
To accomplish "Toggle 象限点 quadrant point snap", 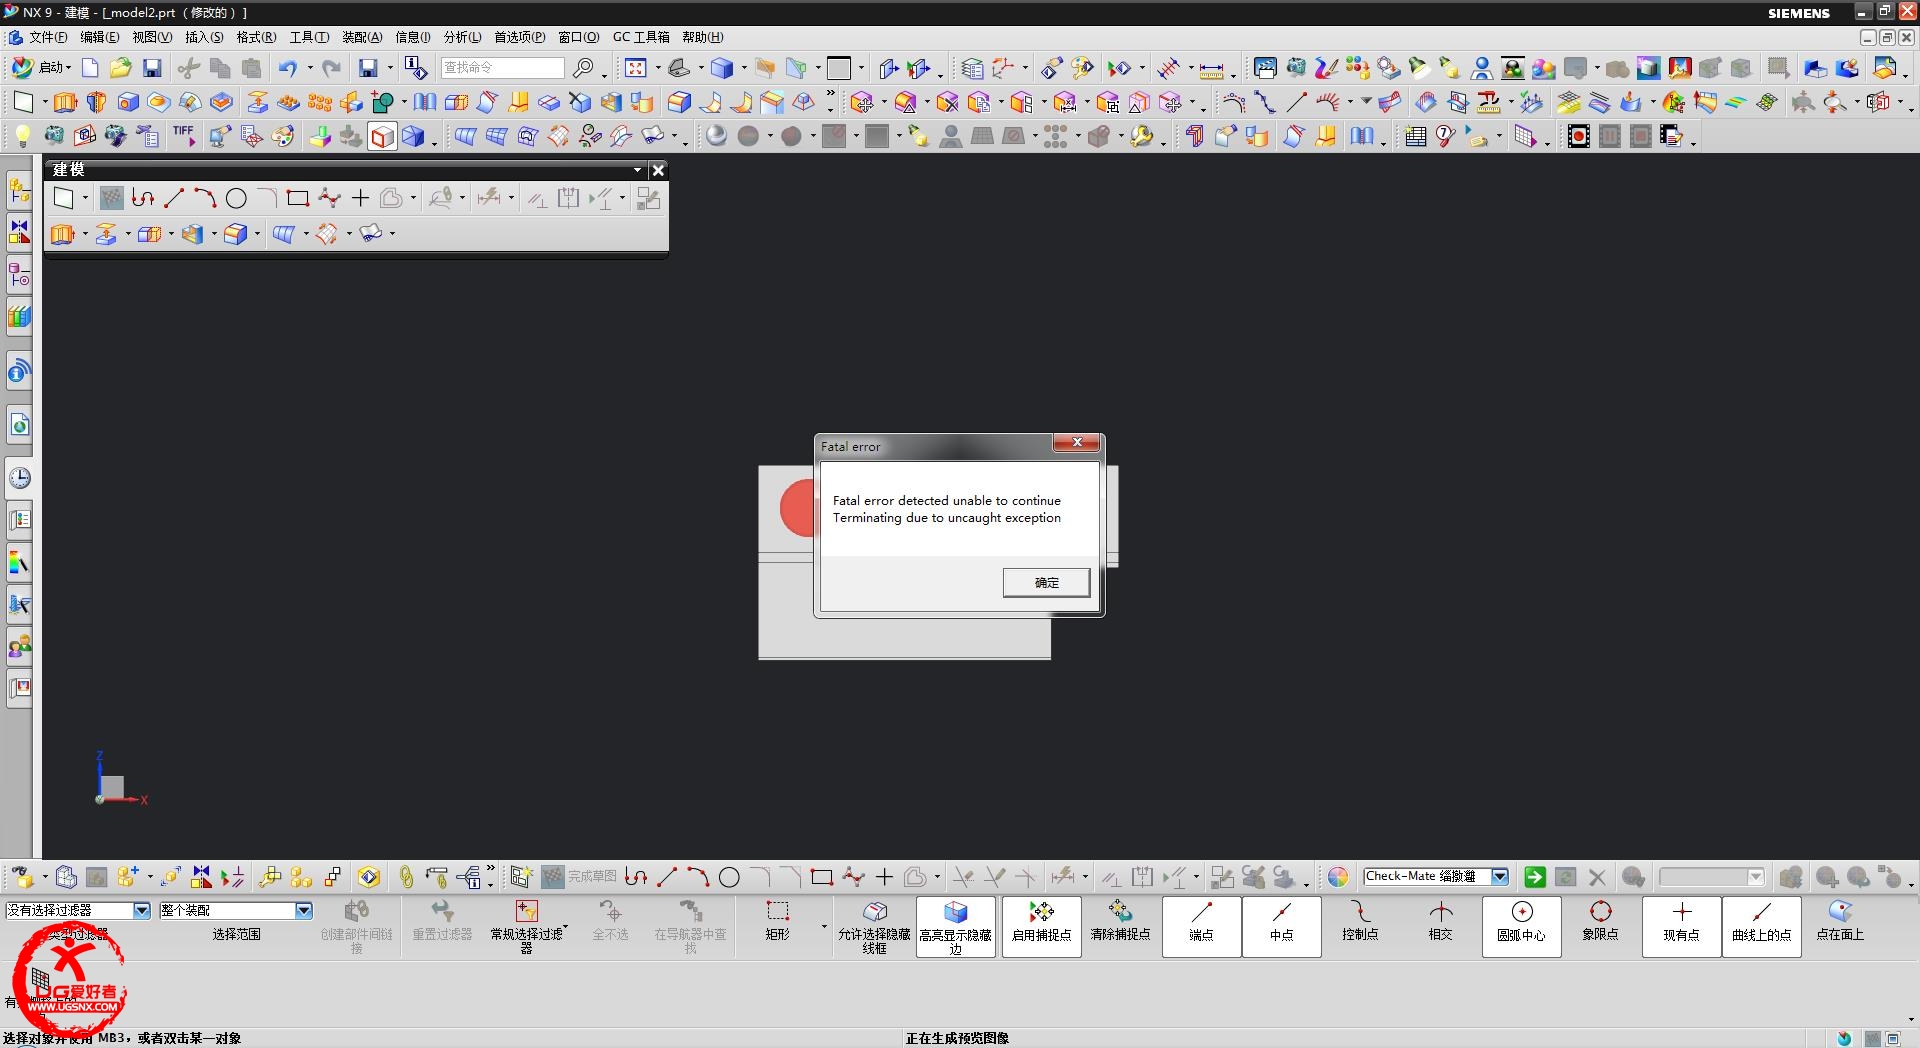I will (x=1600, y=922).
